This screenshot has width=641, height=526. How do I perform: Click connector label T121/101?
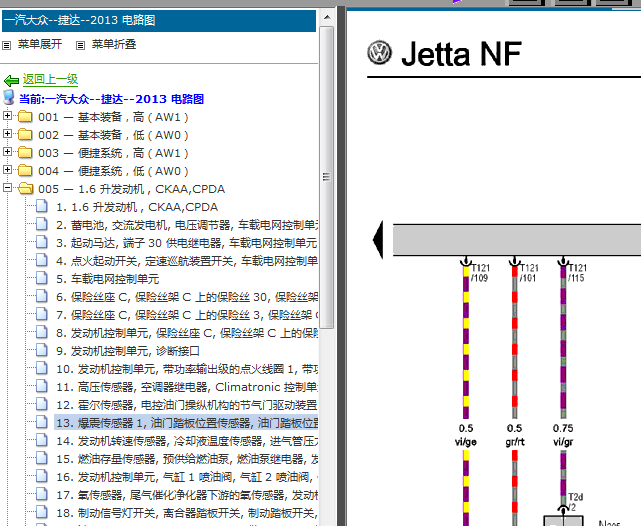coord(529,273)
